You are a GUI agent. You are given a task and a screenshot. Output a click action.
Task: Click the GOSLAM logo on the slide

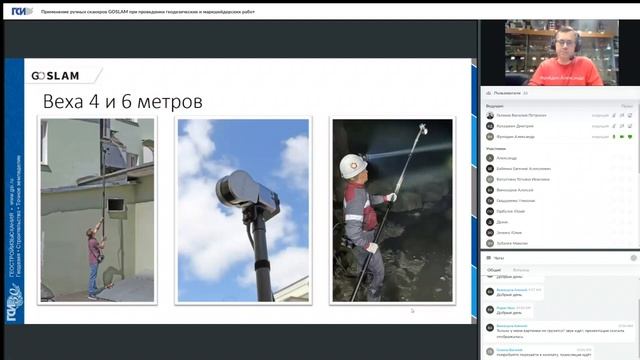coord(55,76)
